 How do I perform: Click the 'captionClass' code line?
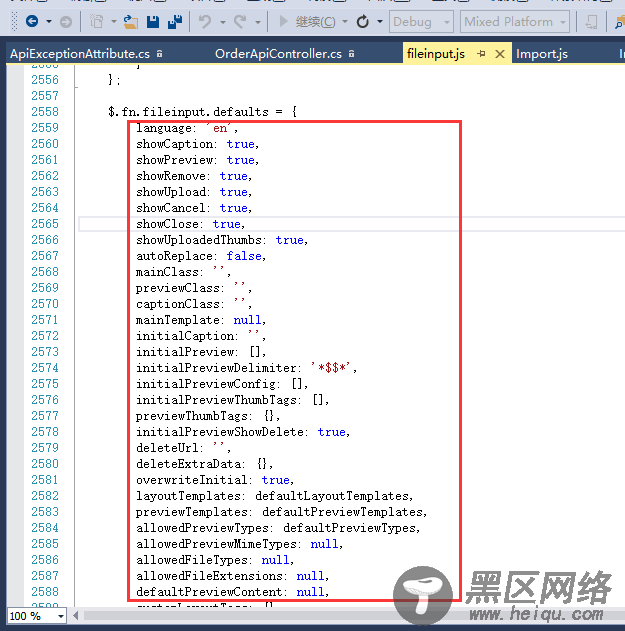[x=194, y=304]
